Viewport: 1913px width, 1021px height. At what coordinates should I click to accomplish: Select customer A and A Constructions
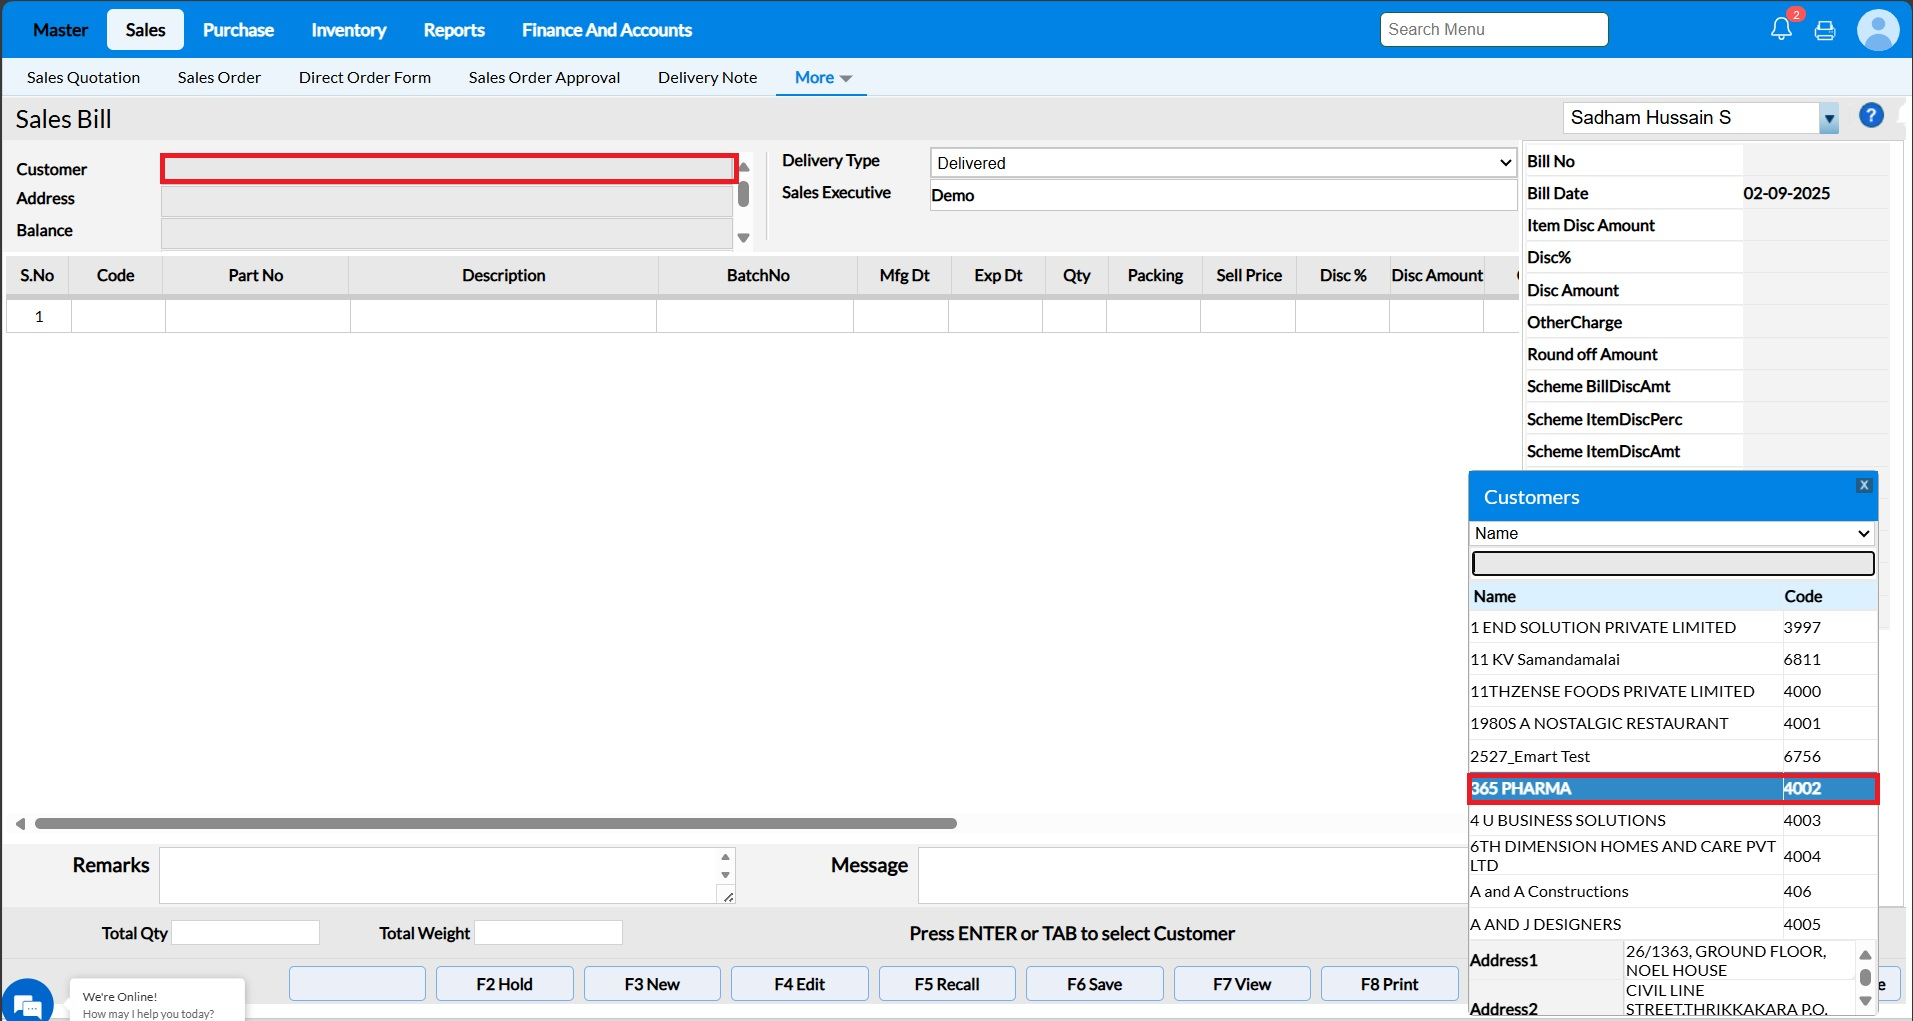1672,892
